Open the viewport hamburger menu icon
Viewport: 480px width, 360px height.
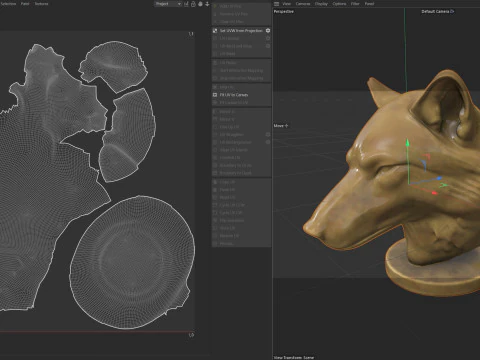[276, 4]
